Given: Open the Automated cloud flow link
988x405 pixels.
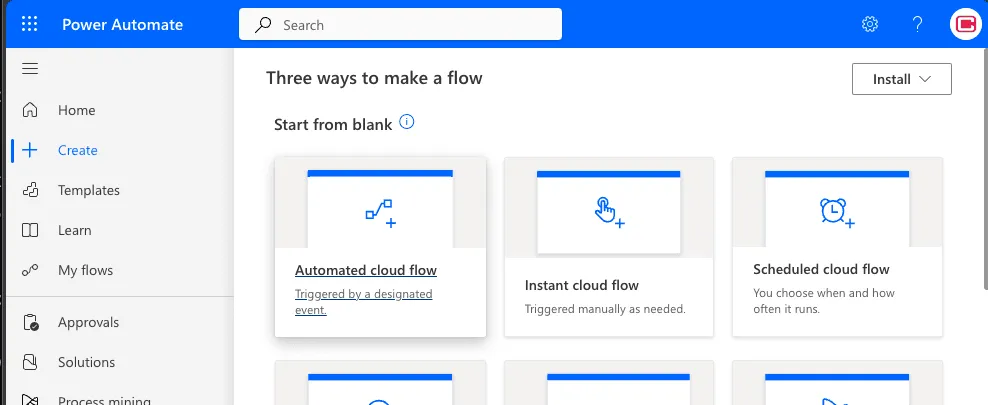Looking at the screenshot, I should 365,270.
